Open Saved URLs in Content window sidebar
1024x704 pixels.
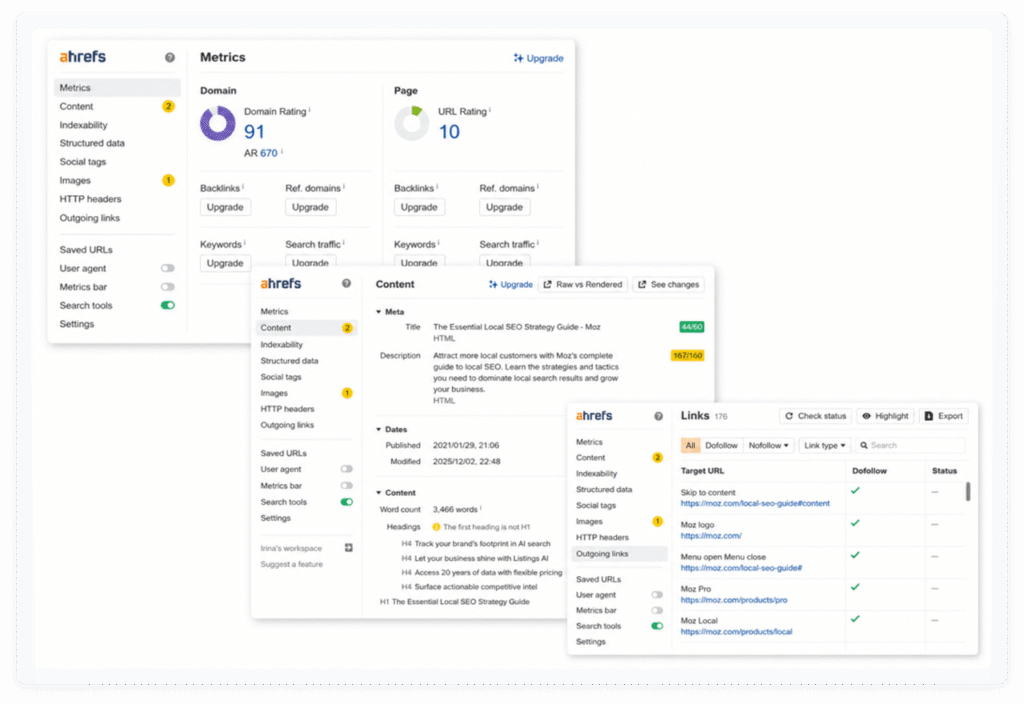283,453
